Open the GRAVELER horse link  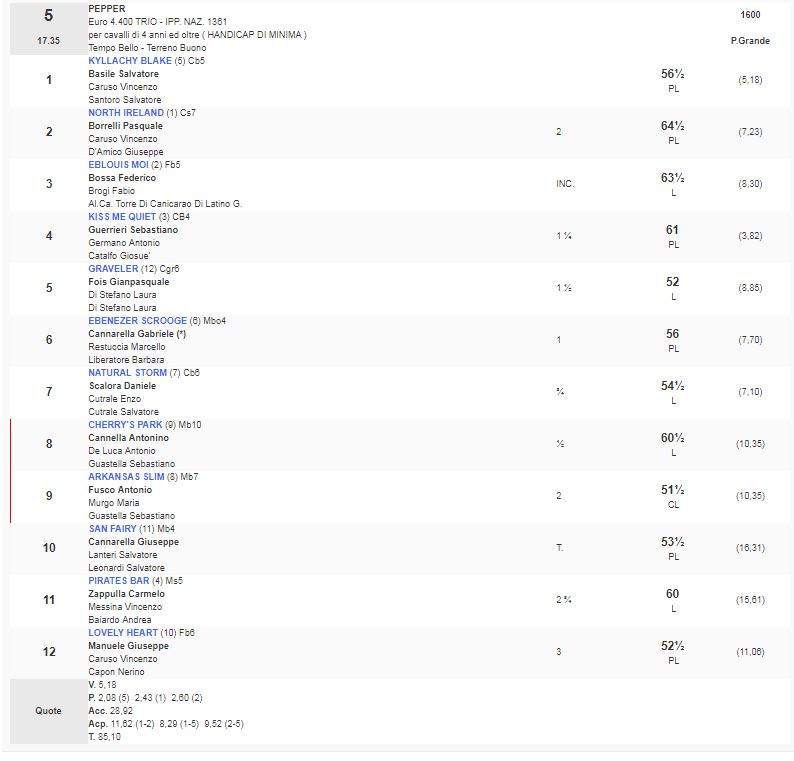[x=113, y=269]
